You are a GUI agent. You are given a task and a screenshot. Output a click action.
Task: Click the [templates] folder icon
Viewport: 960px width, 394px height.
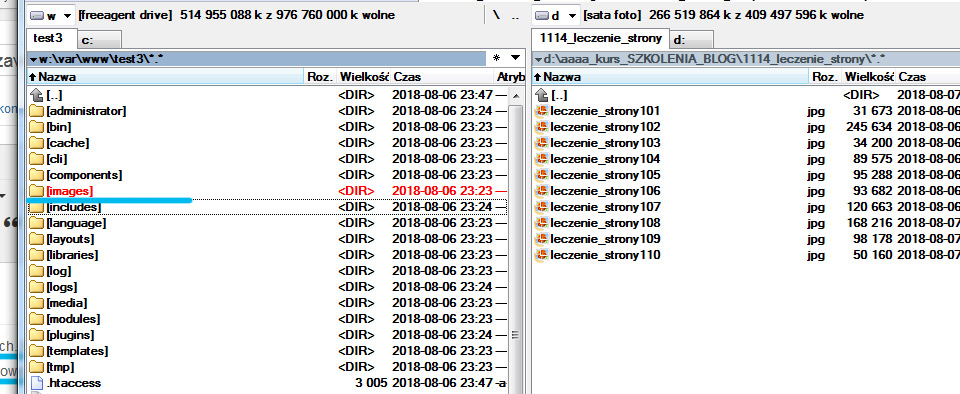coord(37,351)
